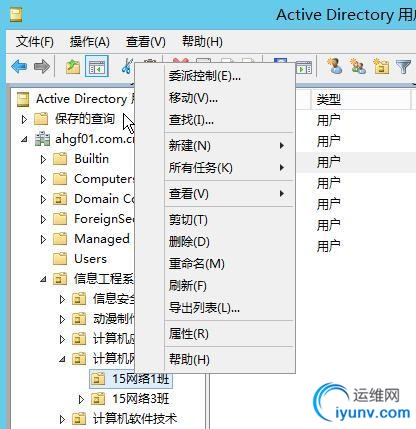This screenshot has height=429, width=416.
Task: Expand the Builtin container
Action: tap(43, 159)
